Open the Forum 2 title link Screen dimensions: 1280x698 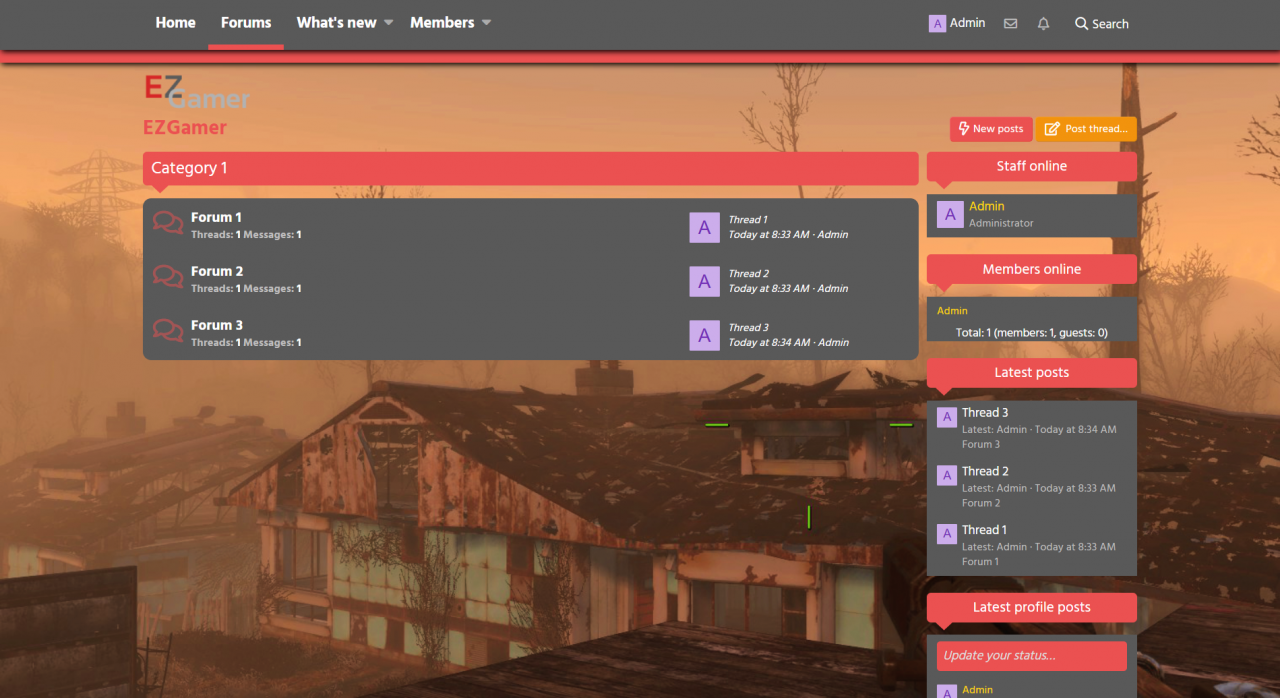217,271
